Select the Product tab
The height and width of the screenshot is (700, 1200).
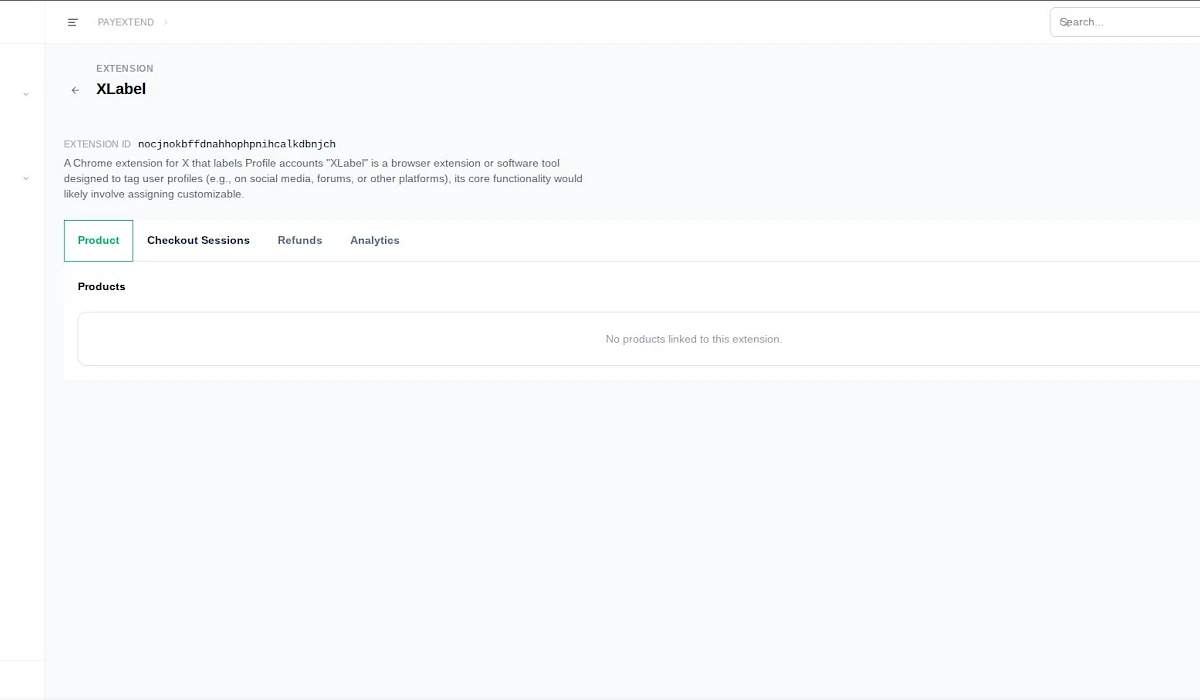click(98, 240)
